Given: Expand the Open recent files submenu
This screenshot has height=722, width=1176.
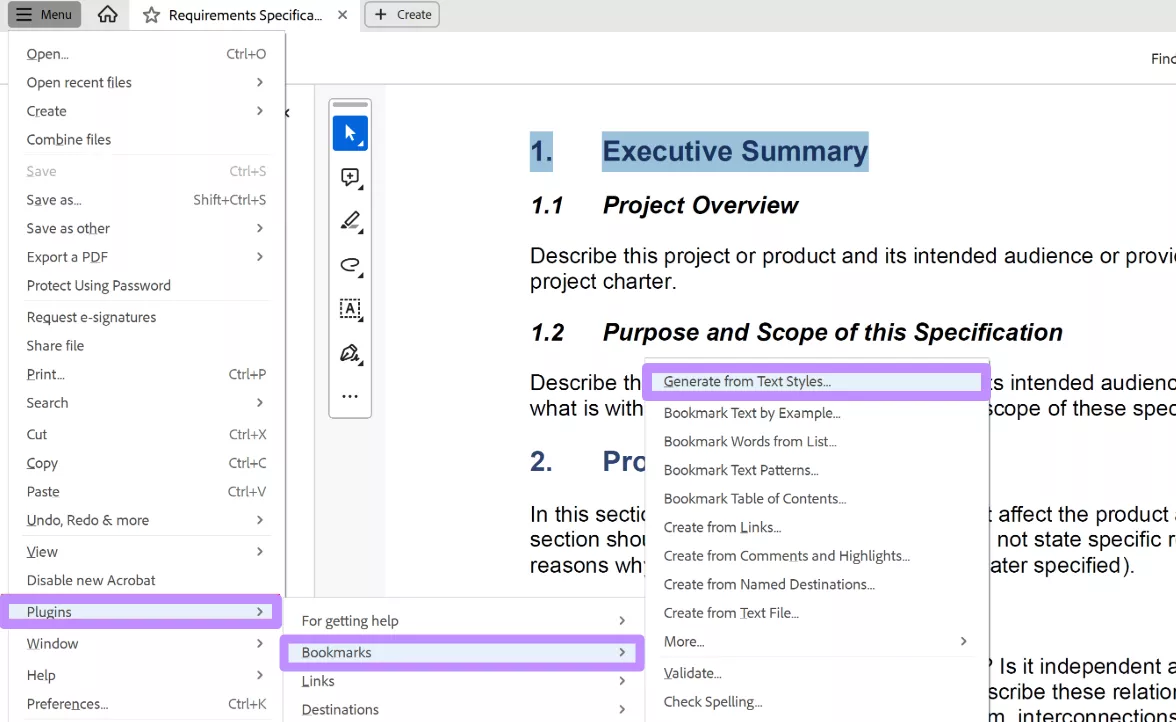Looking at the screenshot, I should 79,82.
